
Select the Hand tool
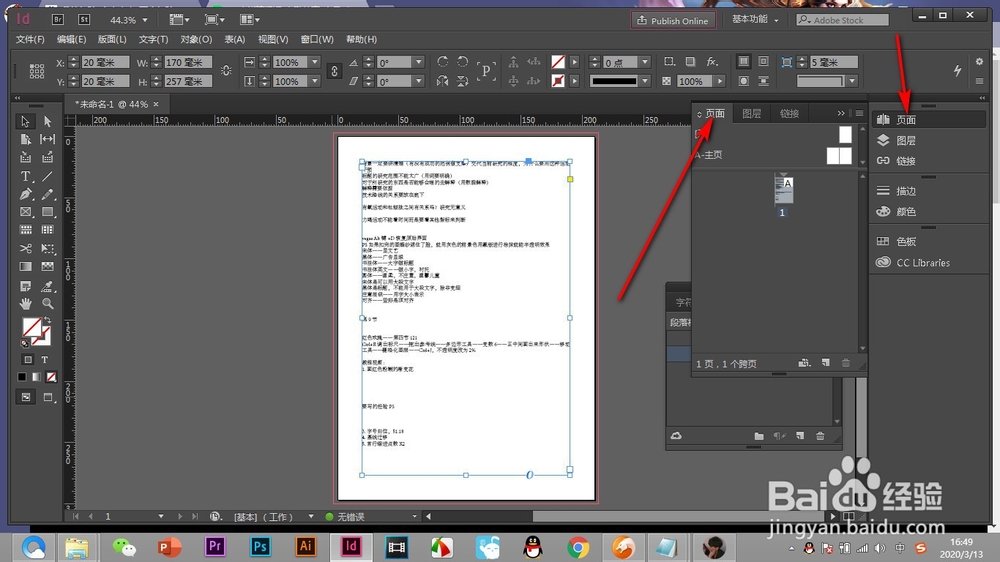tap(26, 304)
